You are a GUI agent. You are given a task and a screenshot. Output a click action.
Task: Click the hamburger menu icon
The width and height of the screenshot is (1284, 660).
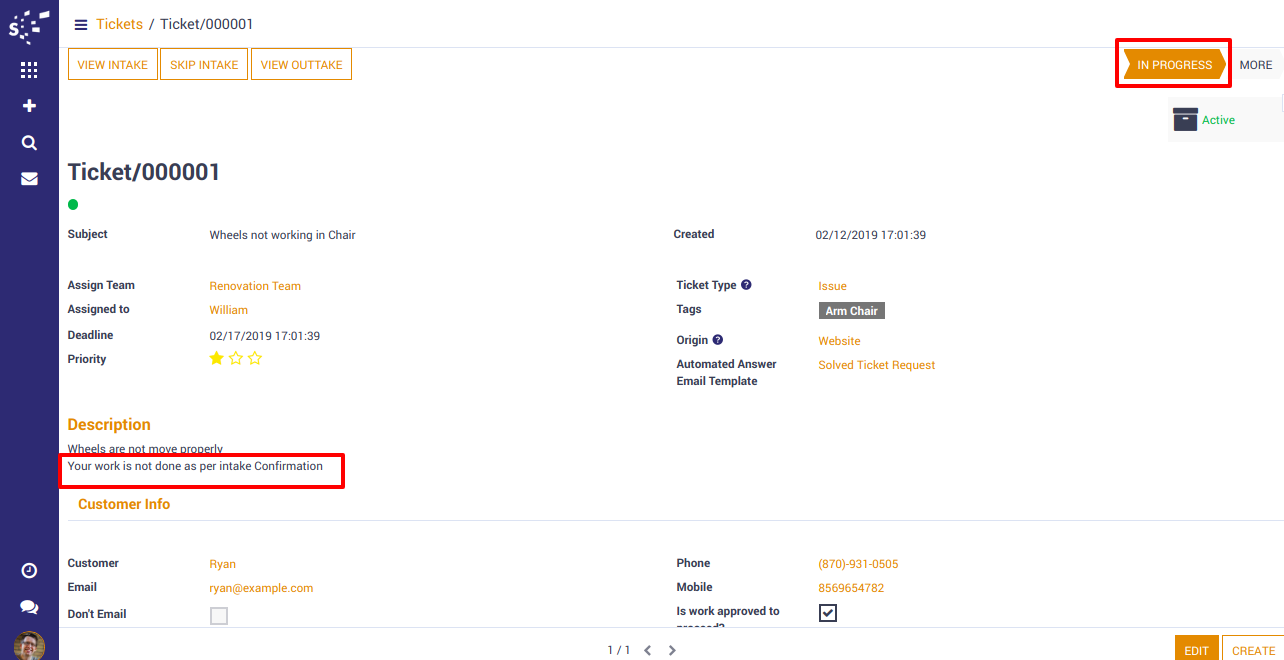coord(81,24)
